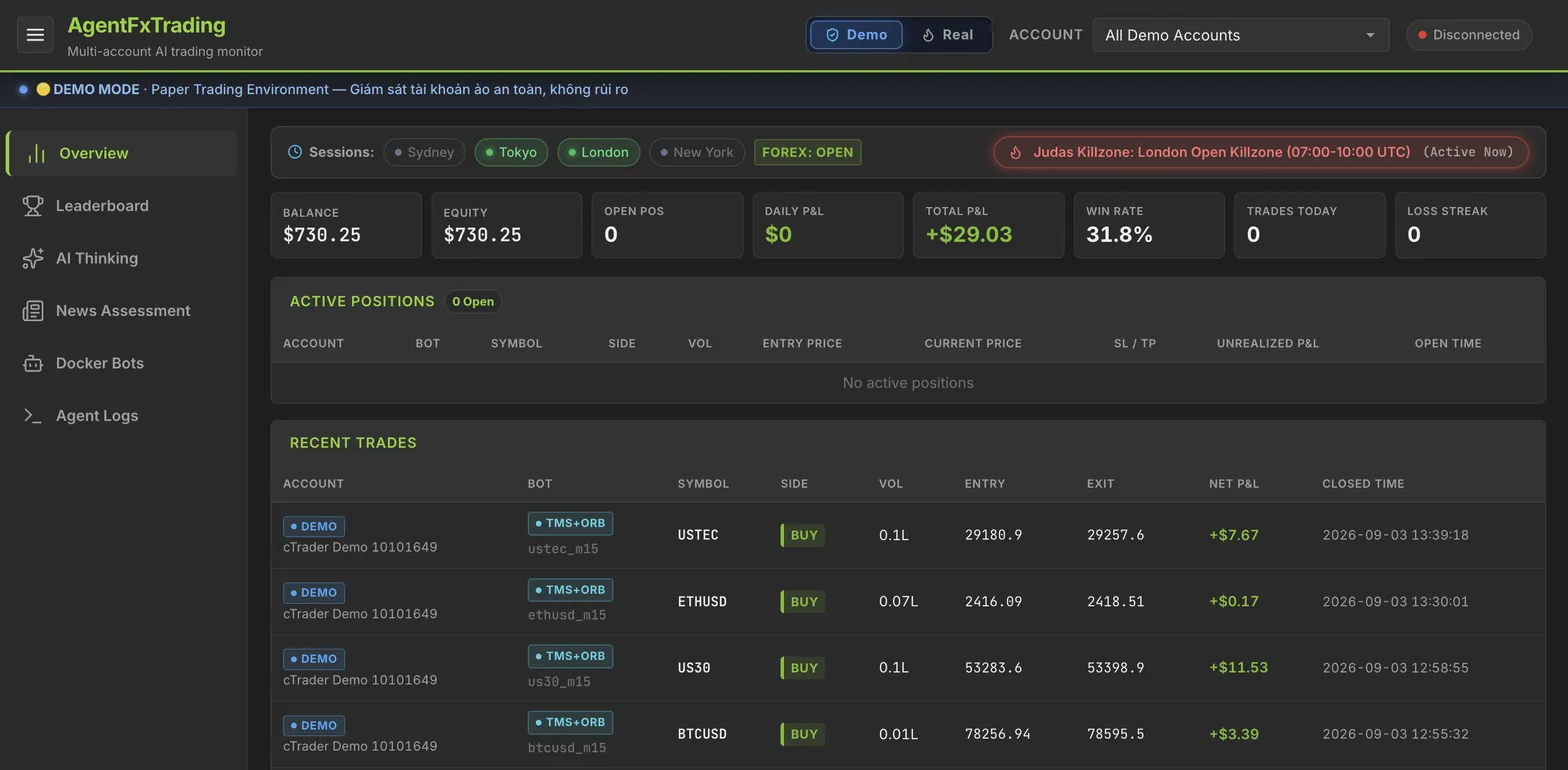1568x770 pixels.
Task: Click the USTEC symbol cell
Action: pos(698,535)
